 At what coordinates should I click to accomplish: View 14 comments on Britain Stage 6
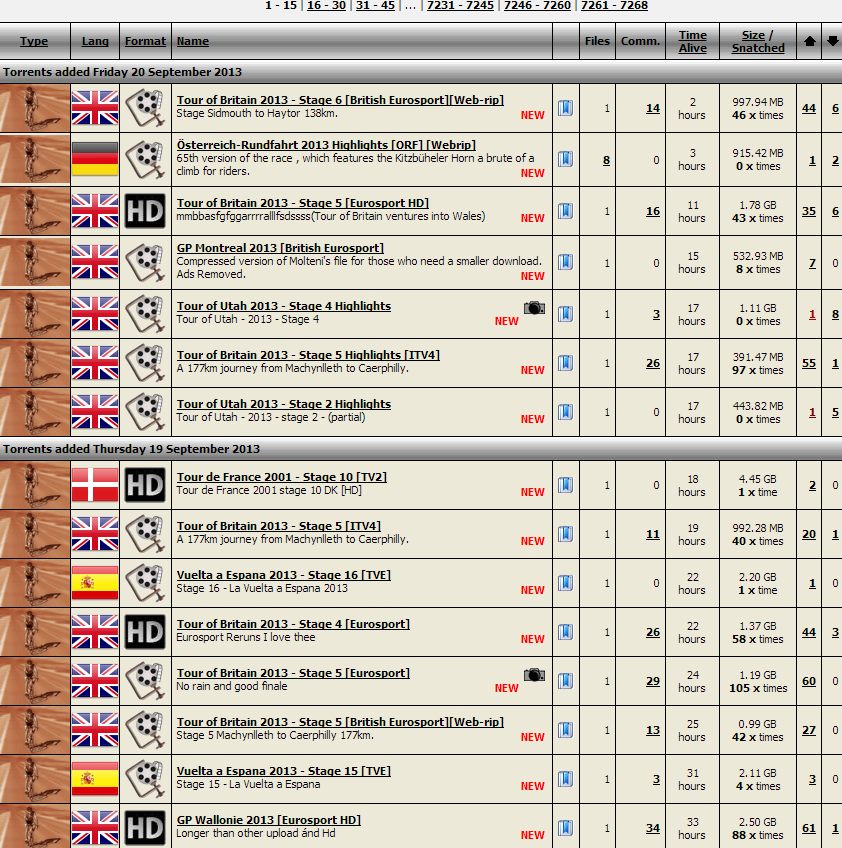coord(653,108)
